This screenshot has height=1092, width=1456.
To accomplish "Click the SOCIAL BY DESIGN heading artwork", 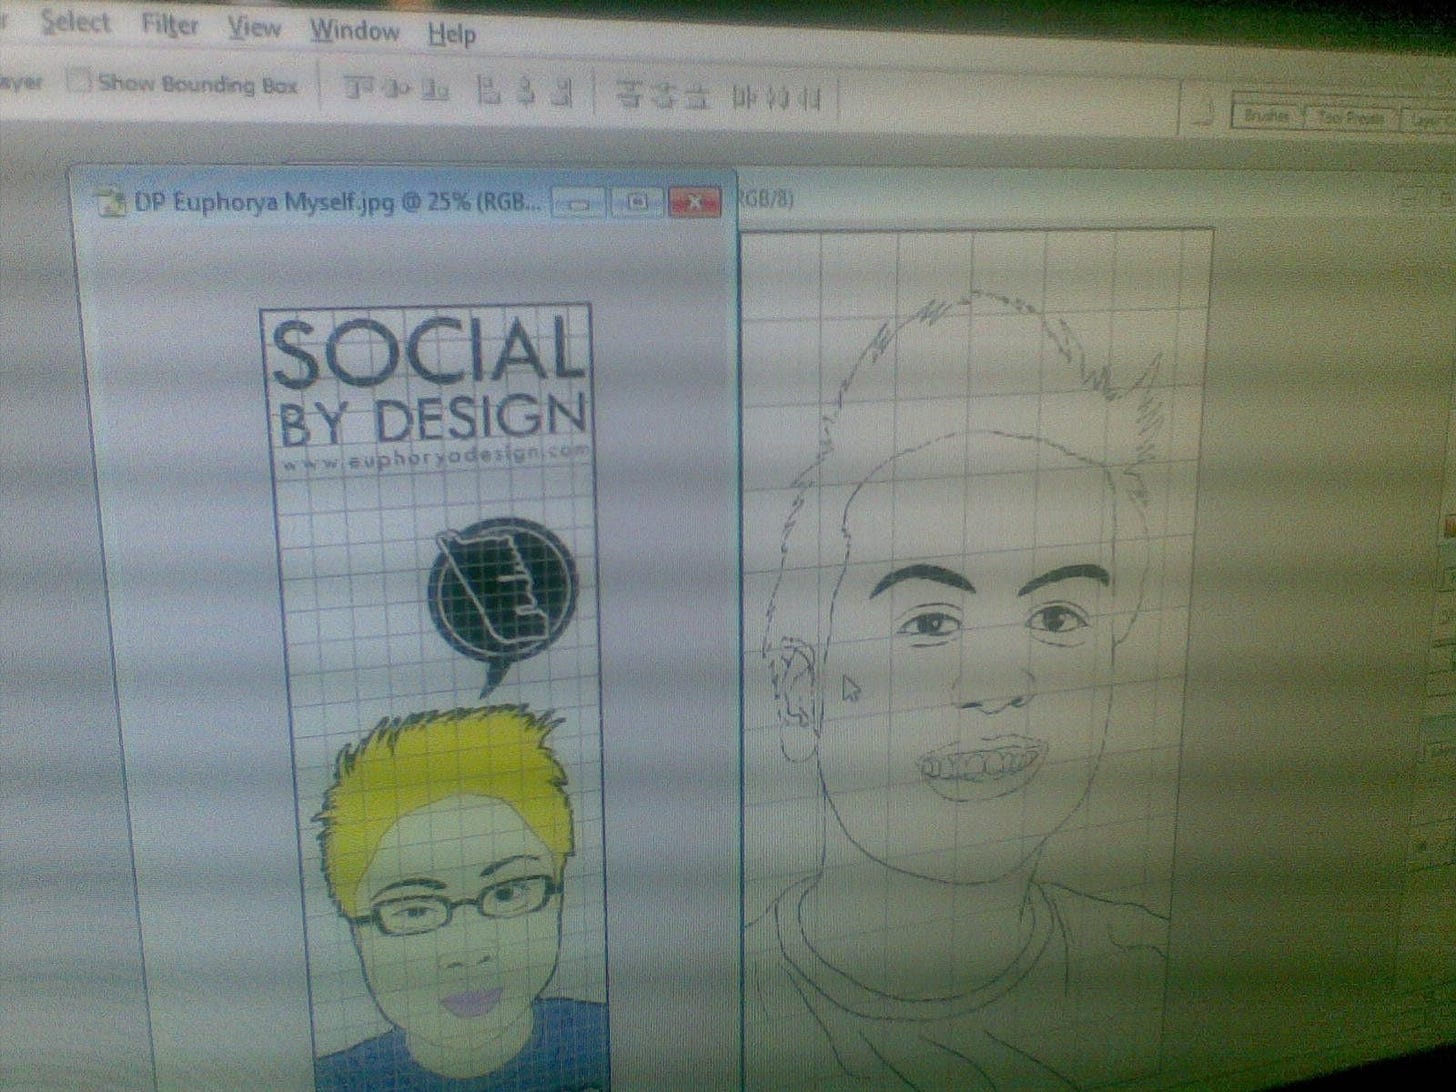I will coord(428,382).
